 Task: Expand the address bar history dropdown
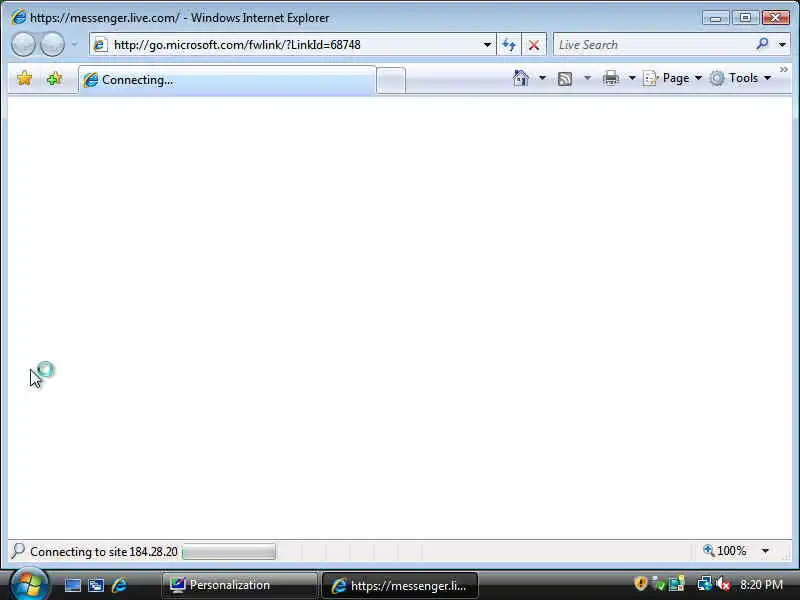(x=487, y=45)
